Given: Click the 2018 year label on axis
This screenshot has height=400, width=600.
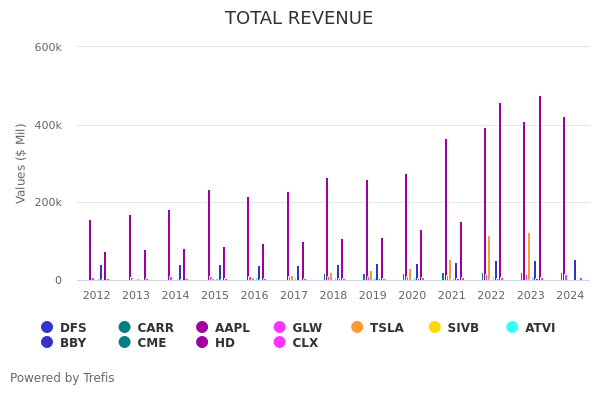Looking at the screenshot, I should (333, 296).
